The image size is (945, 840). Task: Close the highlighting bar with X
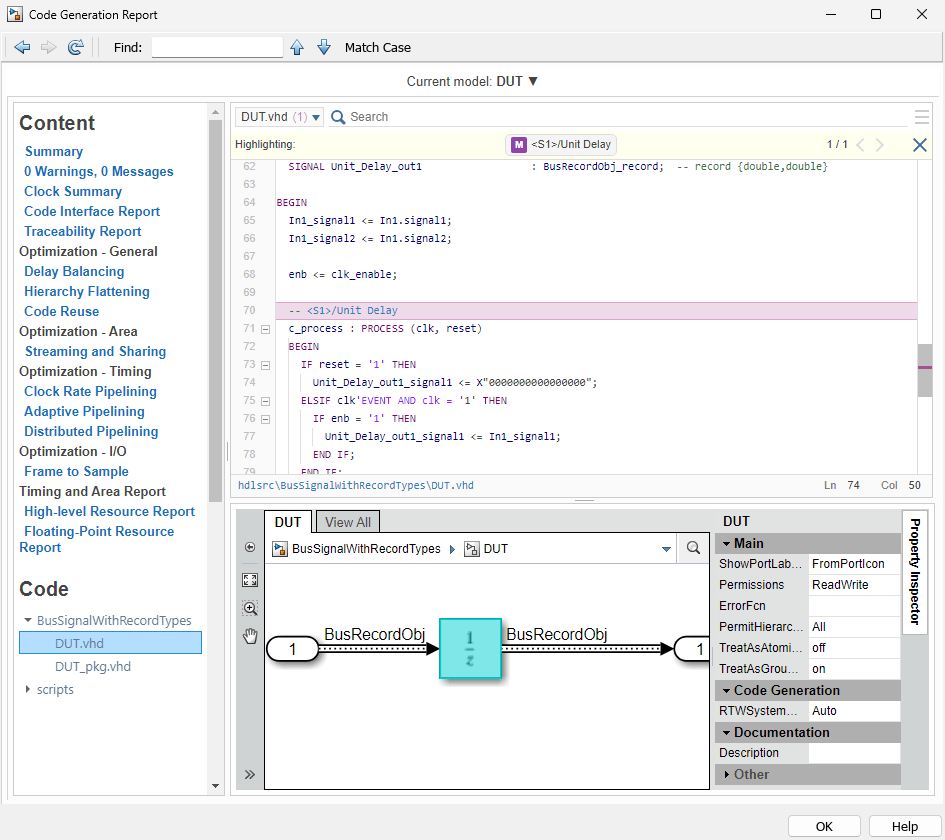pos(919,145)
